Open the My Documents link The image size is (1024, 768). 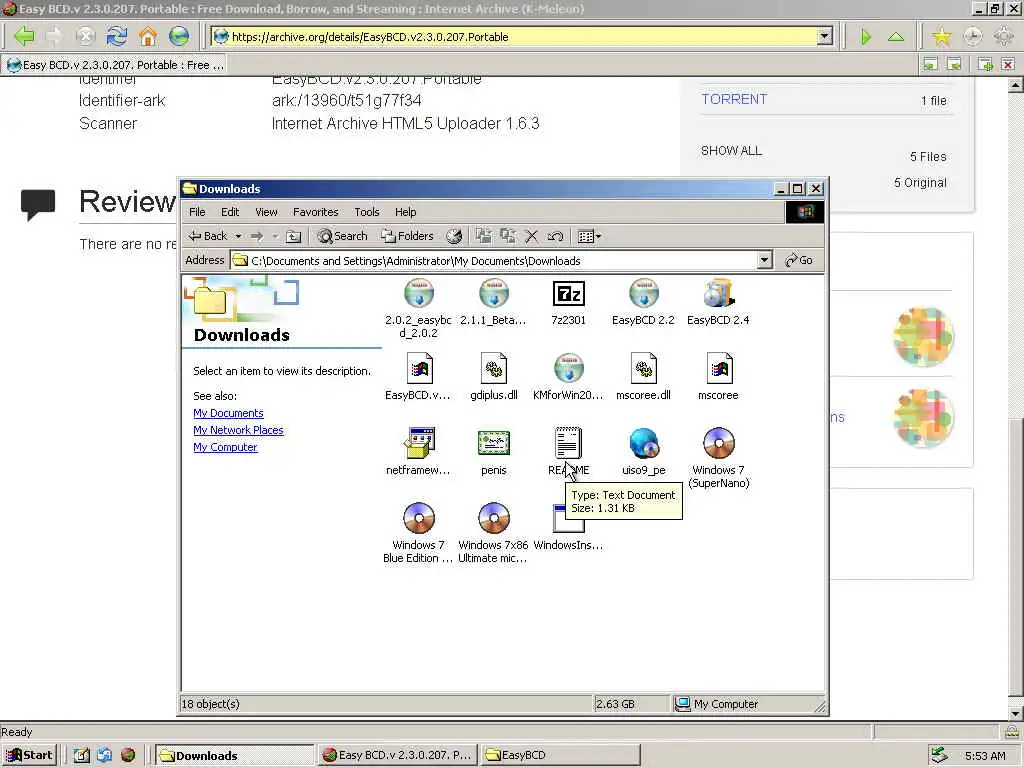coord(229,413)
